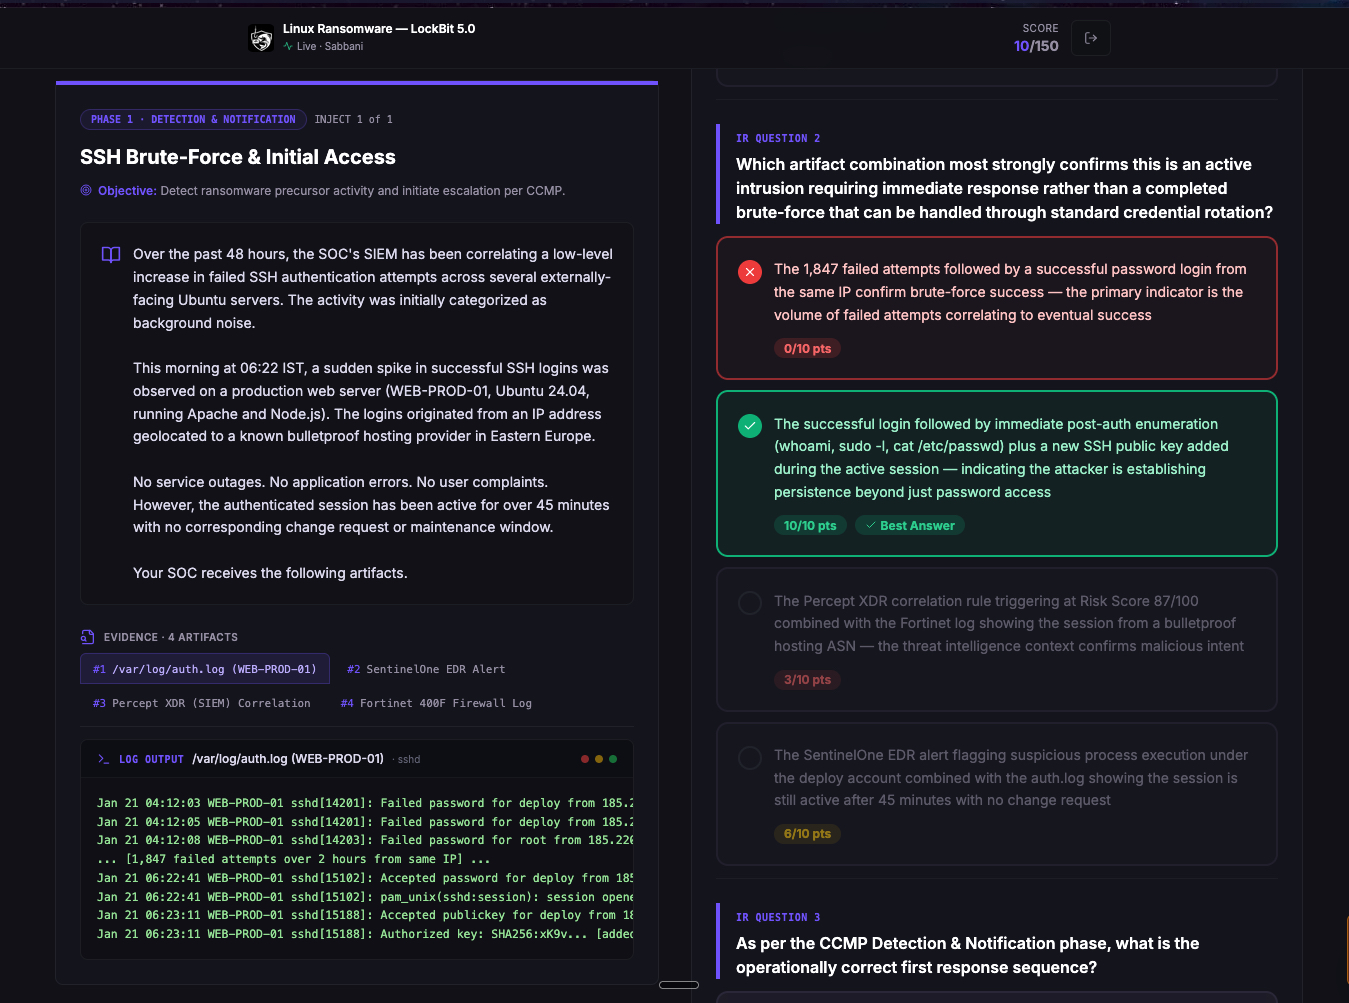Viewport: 1349px width, 1003px height.
Task: Click the exit session icon beside the score
Action: (x=1090, y=37)
